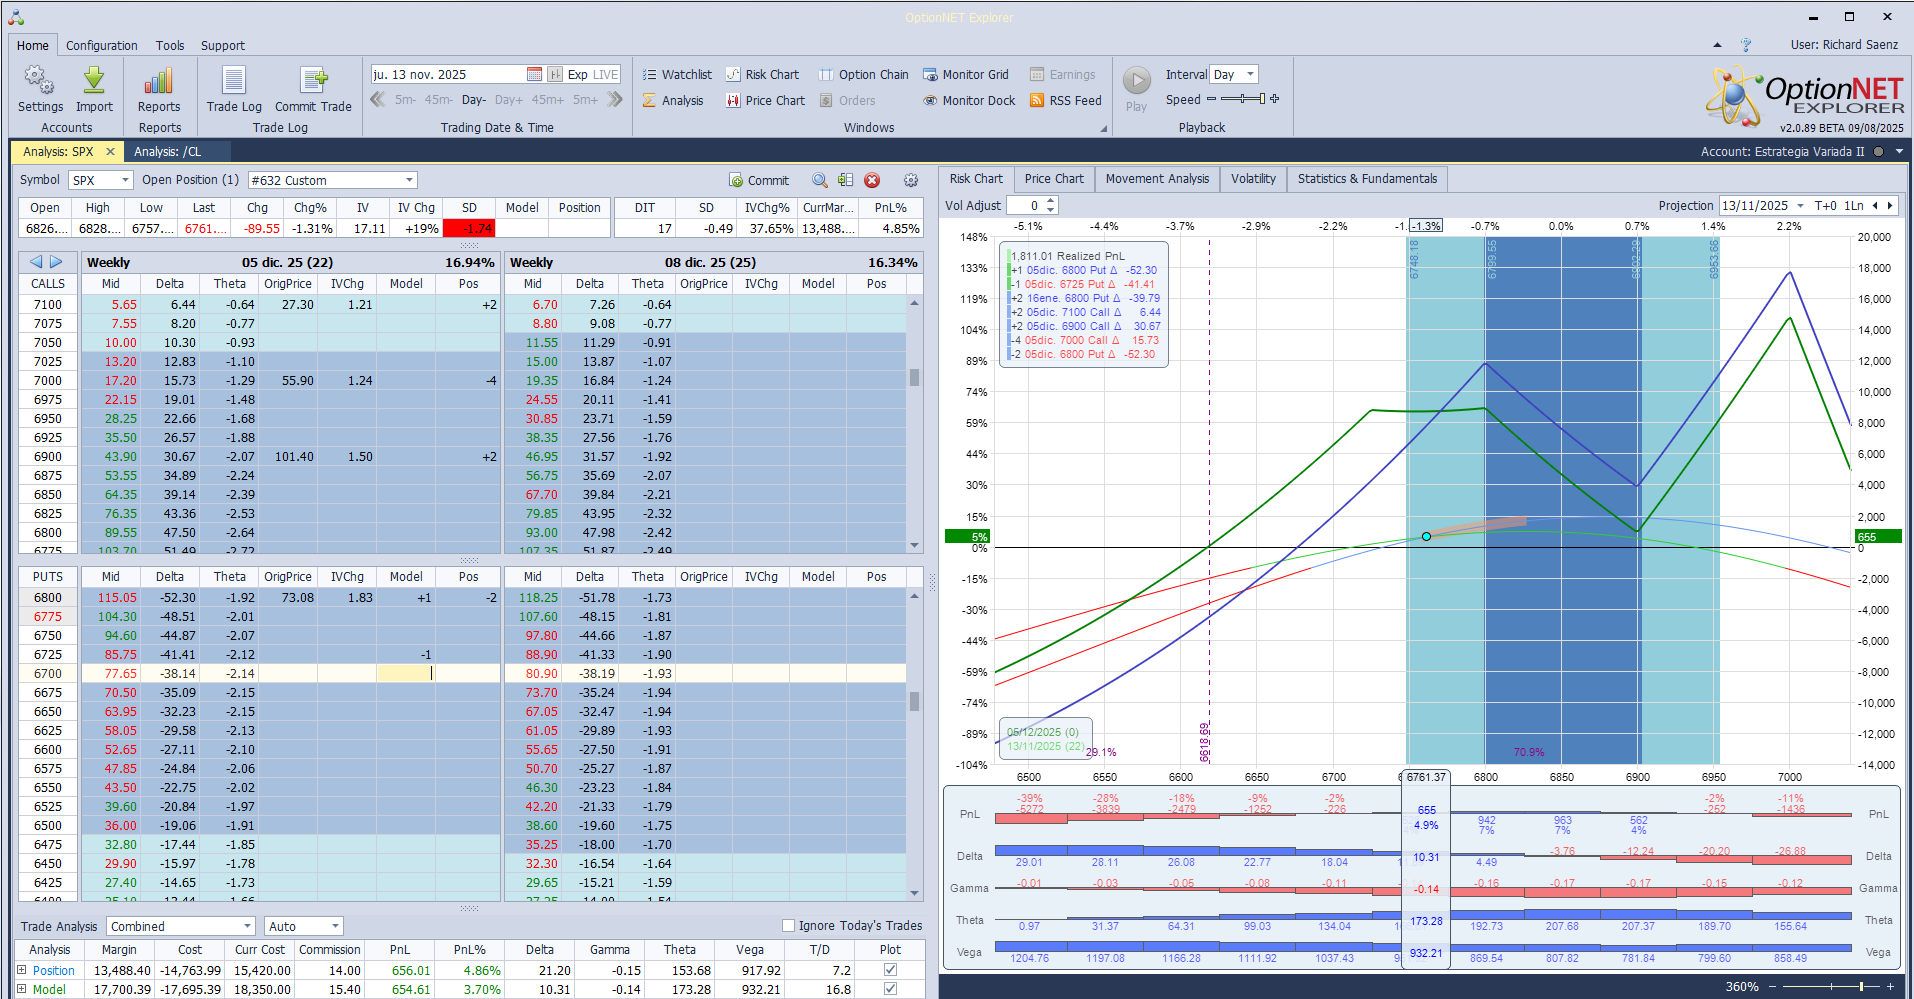Toggle the 1Ln projection option
Image resolution: width=1914 pixels, height=999 pixels.
click(x=1854, y=206)
